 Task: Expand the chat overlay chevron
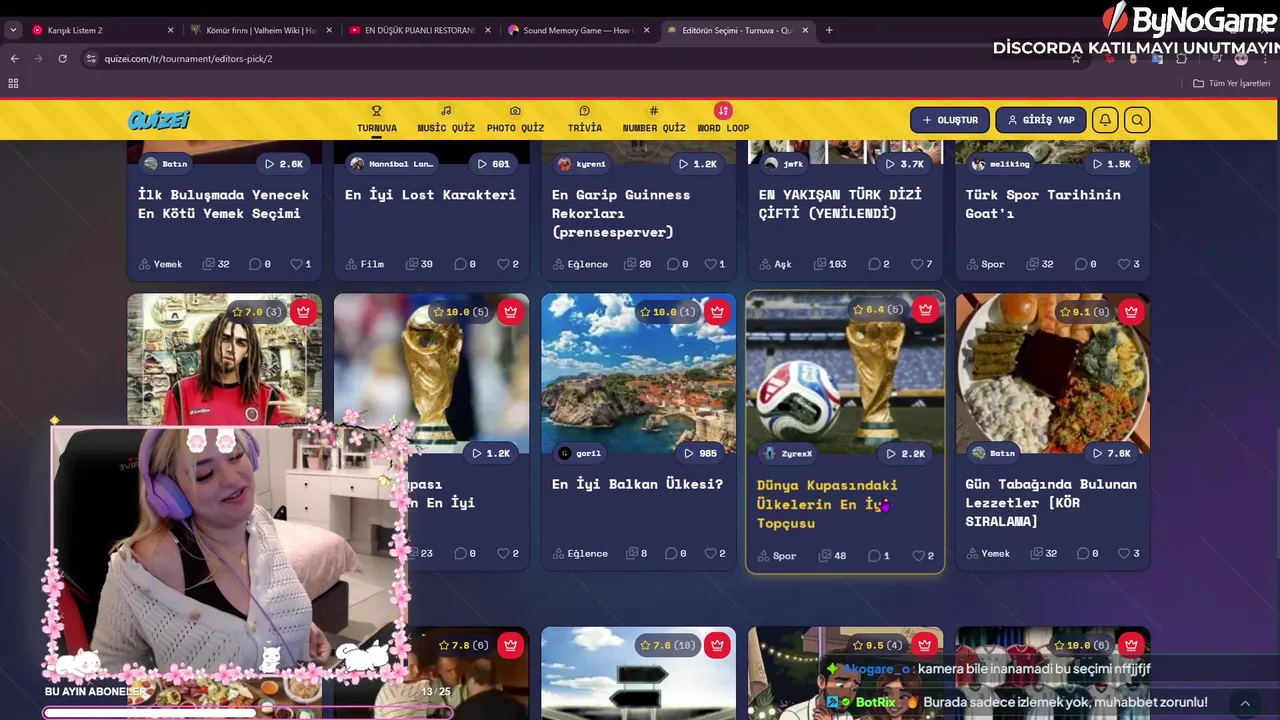(x=1245, y=703)
